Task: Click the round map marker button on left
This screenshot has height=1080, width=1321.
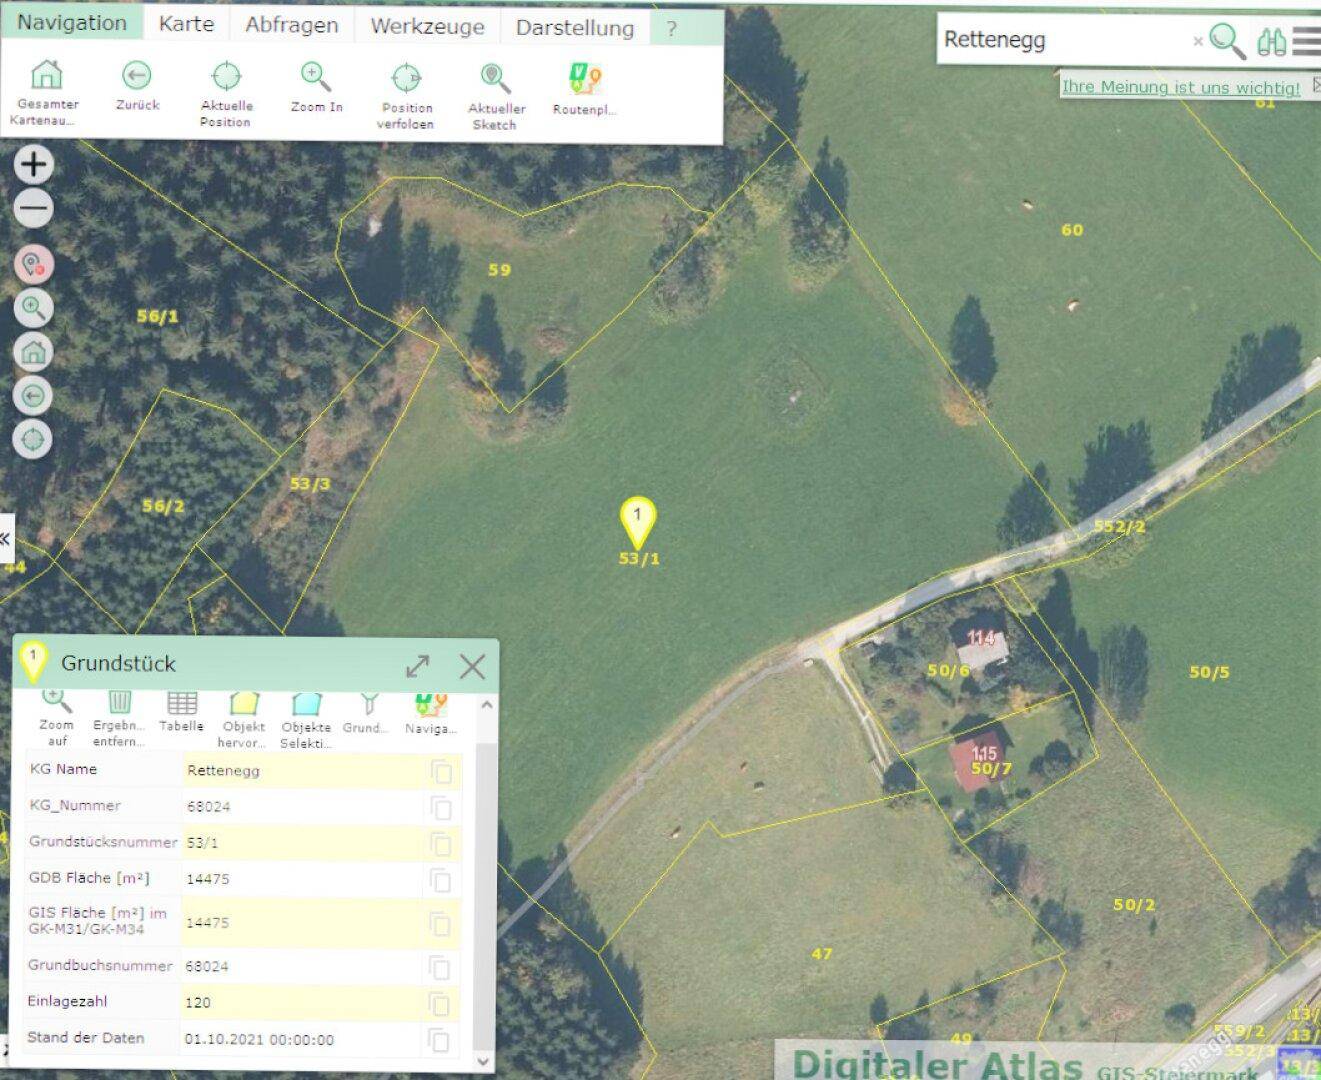Action: pyautogui.click(x=33, y=264)
